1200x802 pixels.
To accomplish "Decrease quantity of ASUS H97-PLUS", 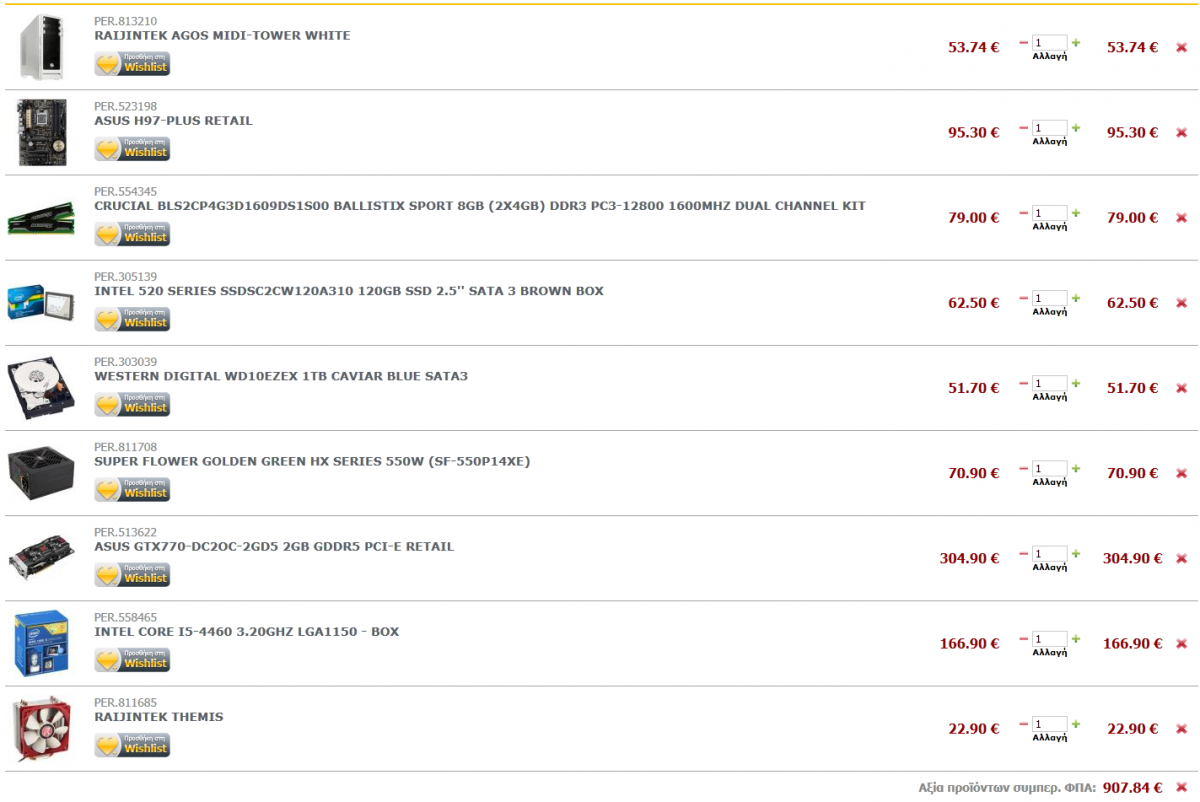I will 1023,128.
